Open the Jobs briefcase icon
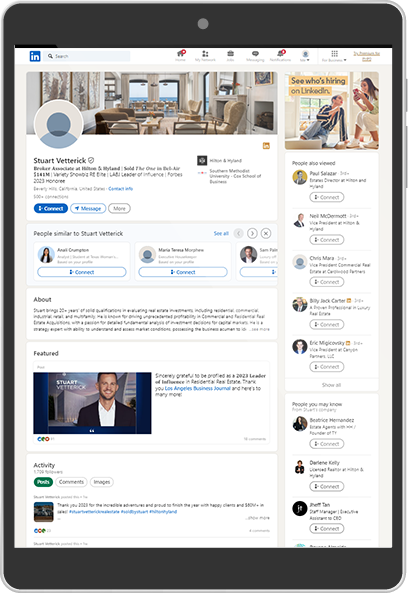Viewport: 408px width, 593px height. click(x=230, y=56)
